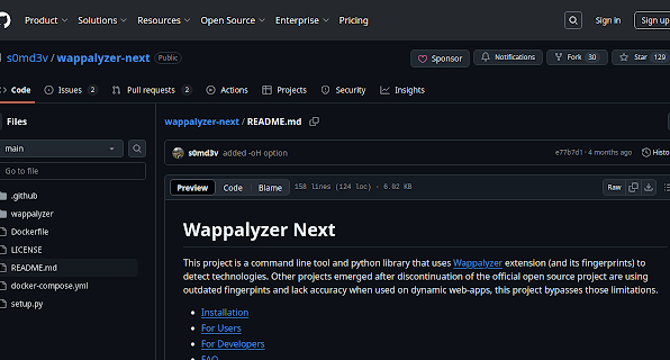Screen dimensions: 670x360
Task: Expand the Enterprise menu
Action: pos(302,20)
